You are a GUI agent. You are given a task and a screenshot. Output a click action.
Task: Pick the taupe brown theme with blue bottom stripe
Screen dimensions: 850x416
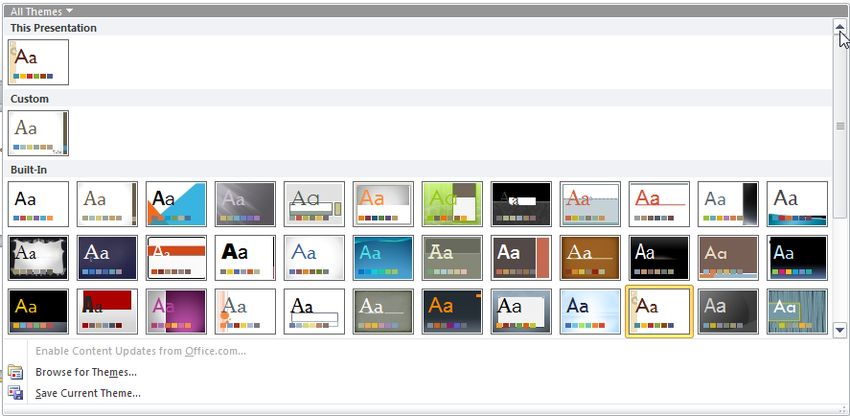coord(728,258)
